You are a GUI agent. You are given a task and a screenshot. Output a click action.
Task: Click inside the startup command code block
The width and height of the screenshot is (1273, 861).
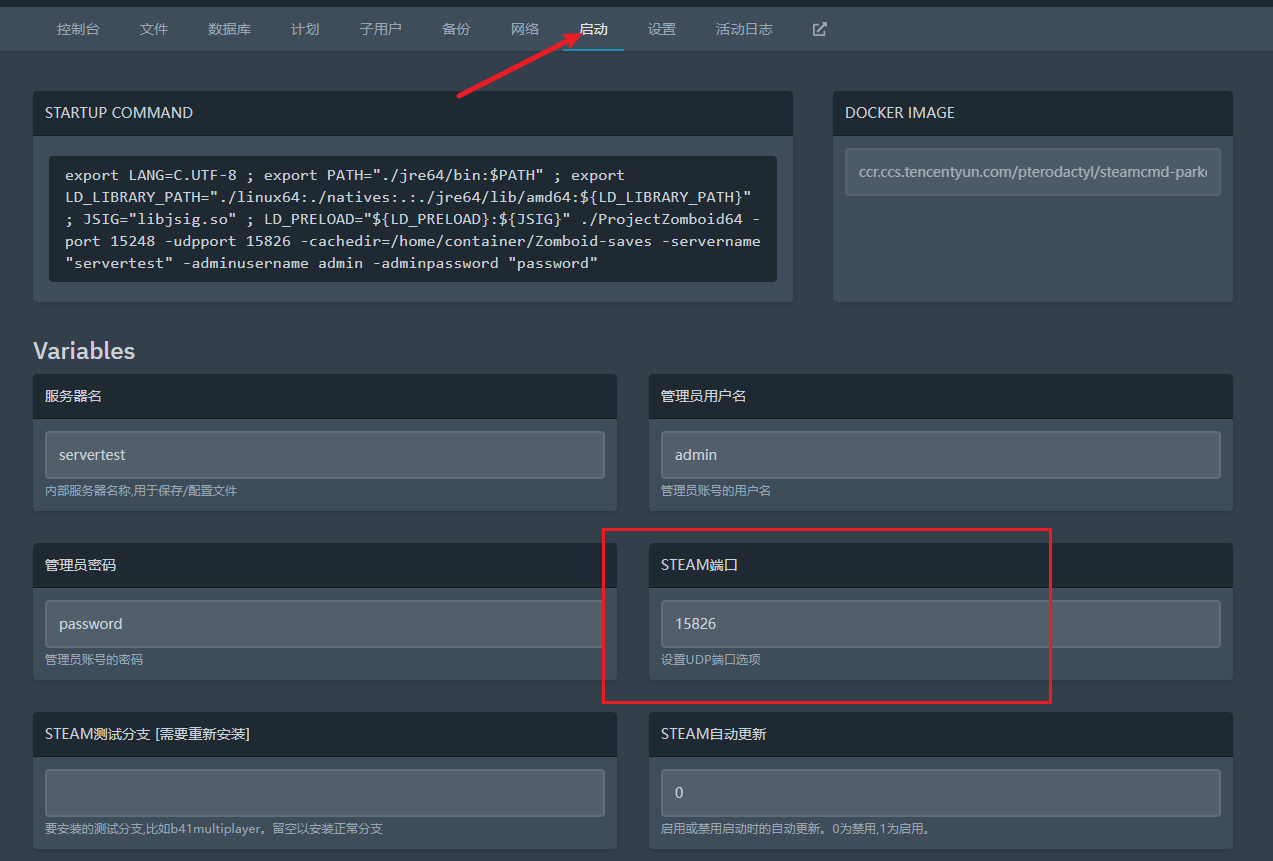coord(412,219)
